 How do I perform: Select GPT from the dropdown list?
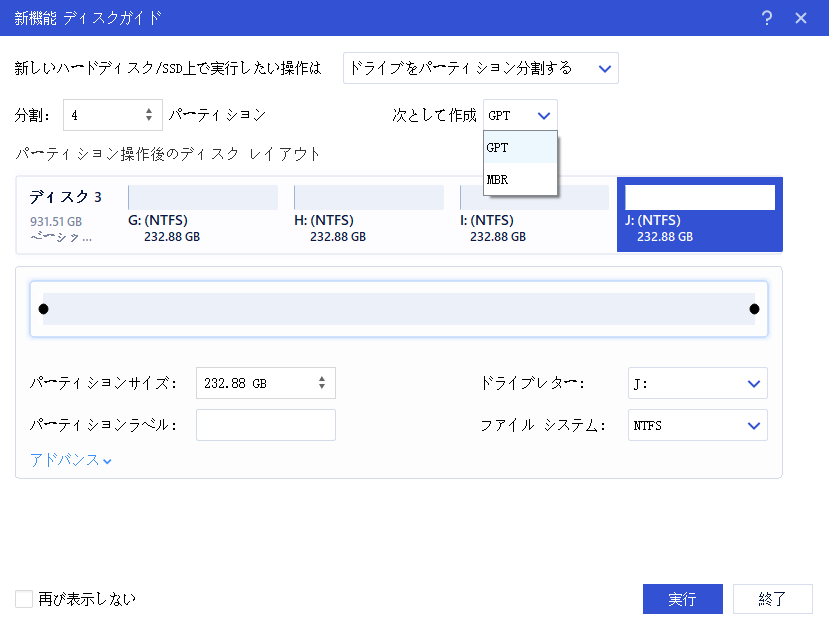click(520, 147)
